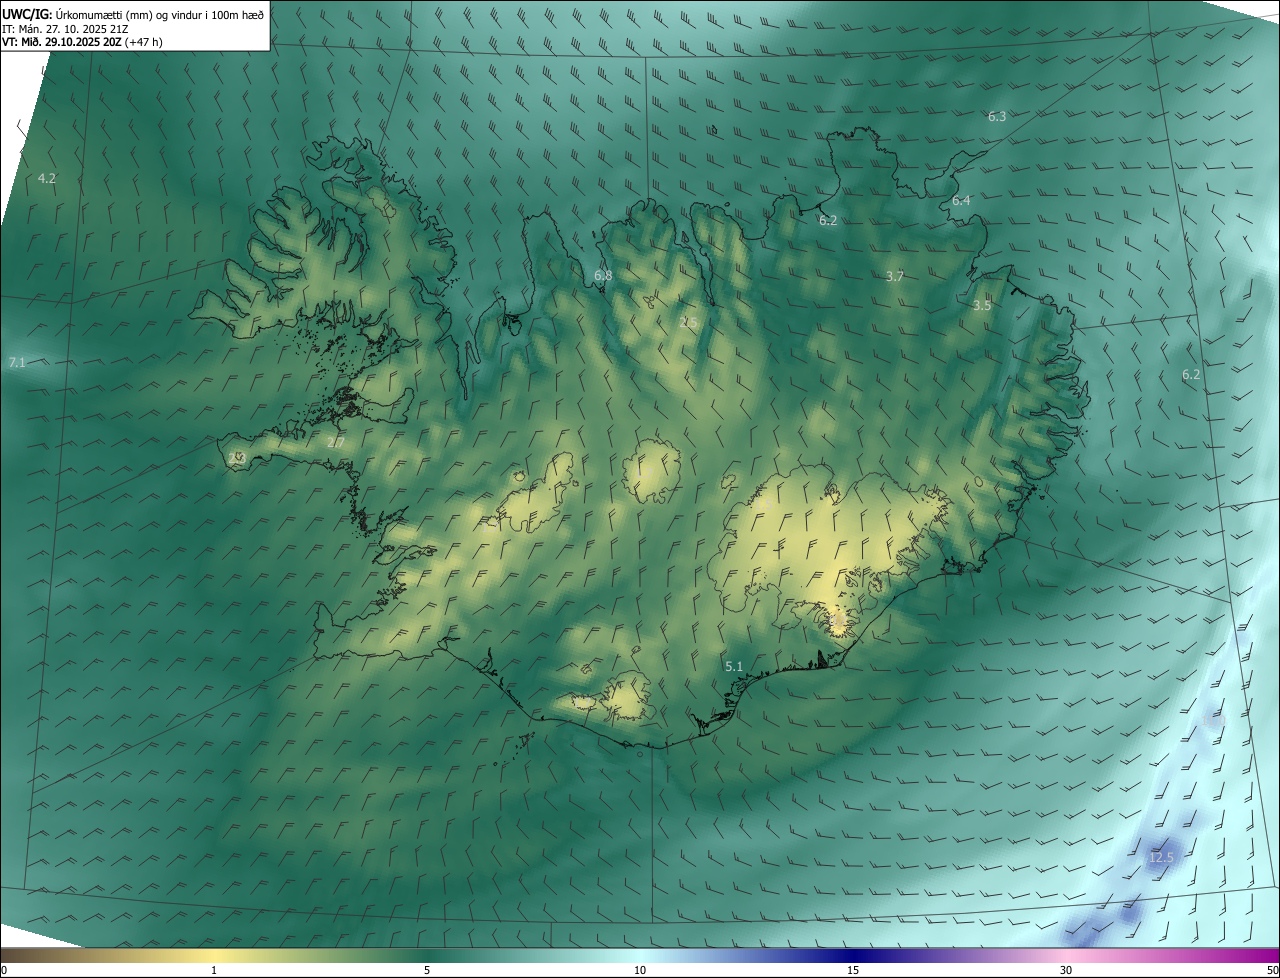Click the 2.7 value label on the map
This screenshot has height=978, width=1280.
tap(336, 442)
